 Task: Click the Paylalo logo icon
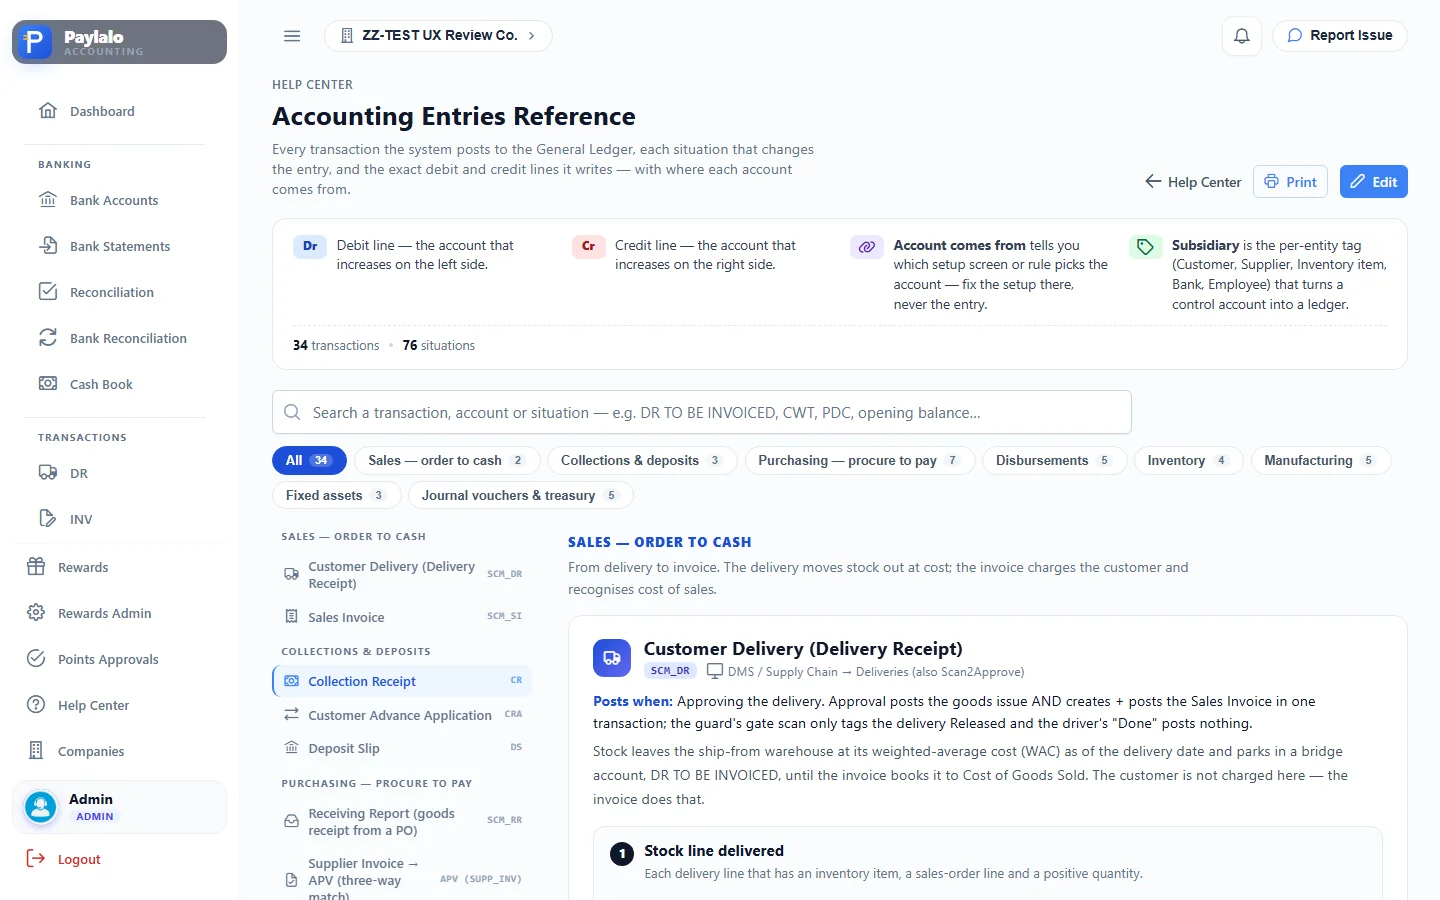click(35, 42)
